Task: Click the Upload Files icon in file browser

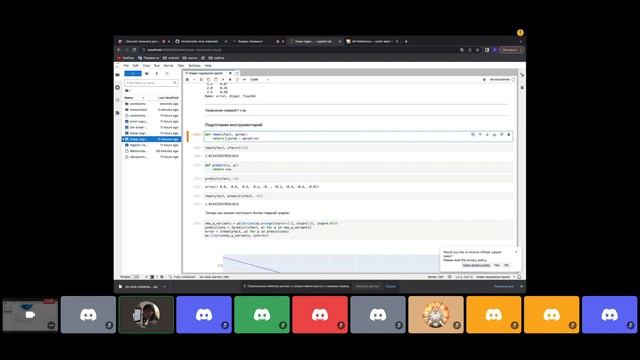Action: click(157, 73)
